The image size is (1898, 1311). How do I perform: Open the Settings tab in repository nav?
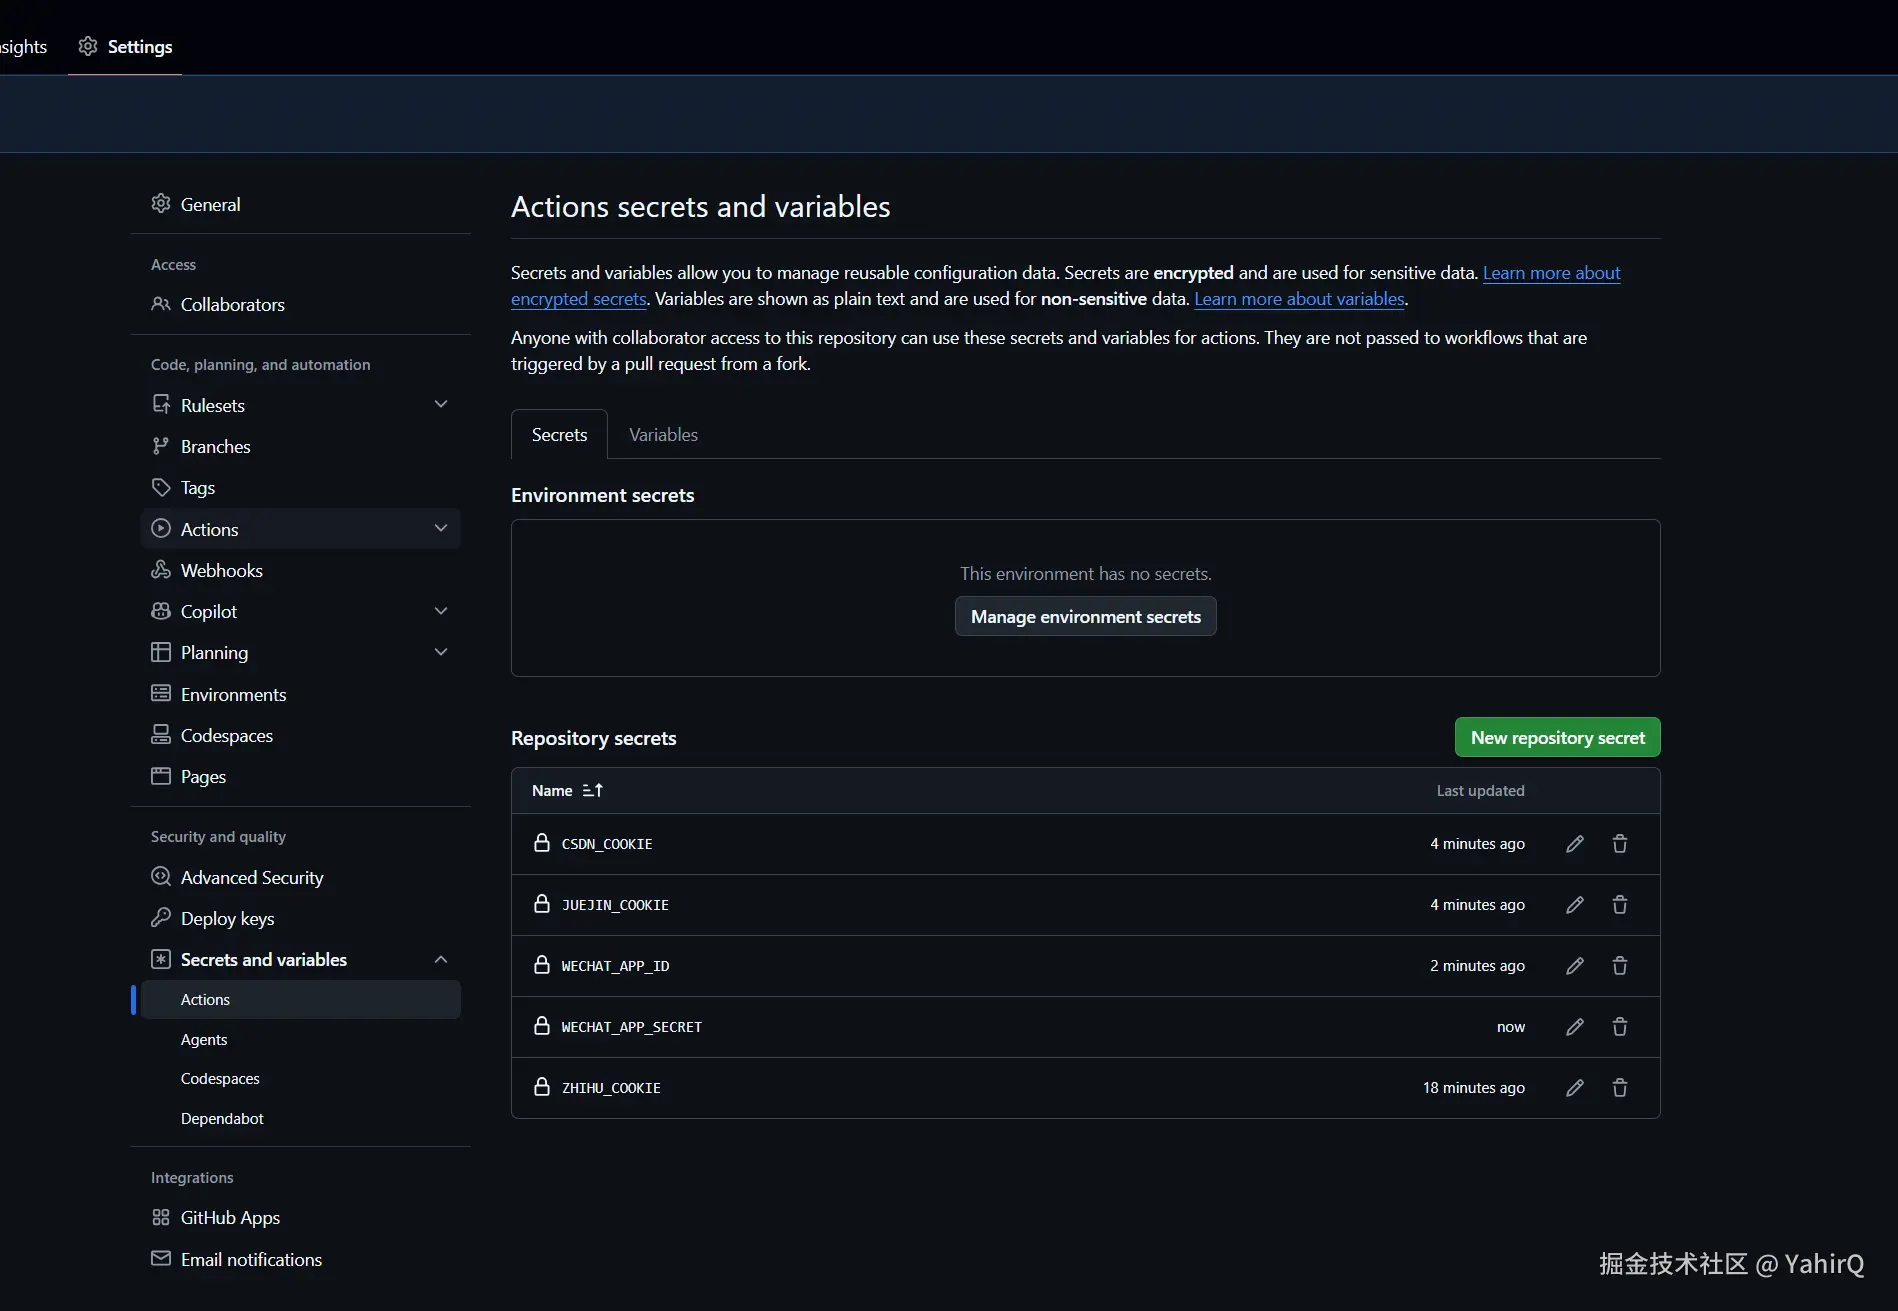125,47
